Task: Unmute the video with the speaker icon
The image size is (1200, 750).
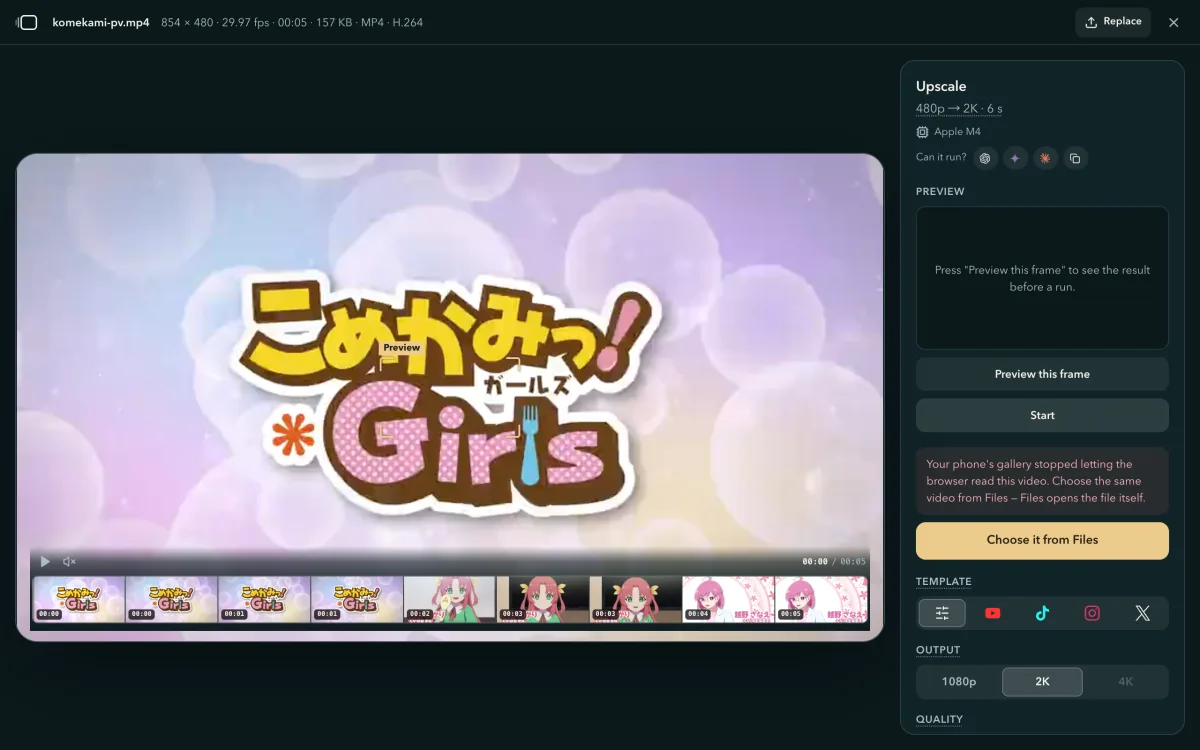Action: [x=69, y=562]
